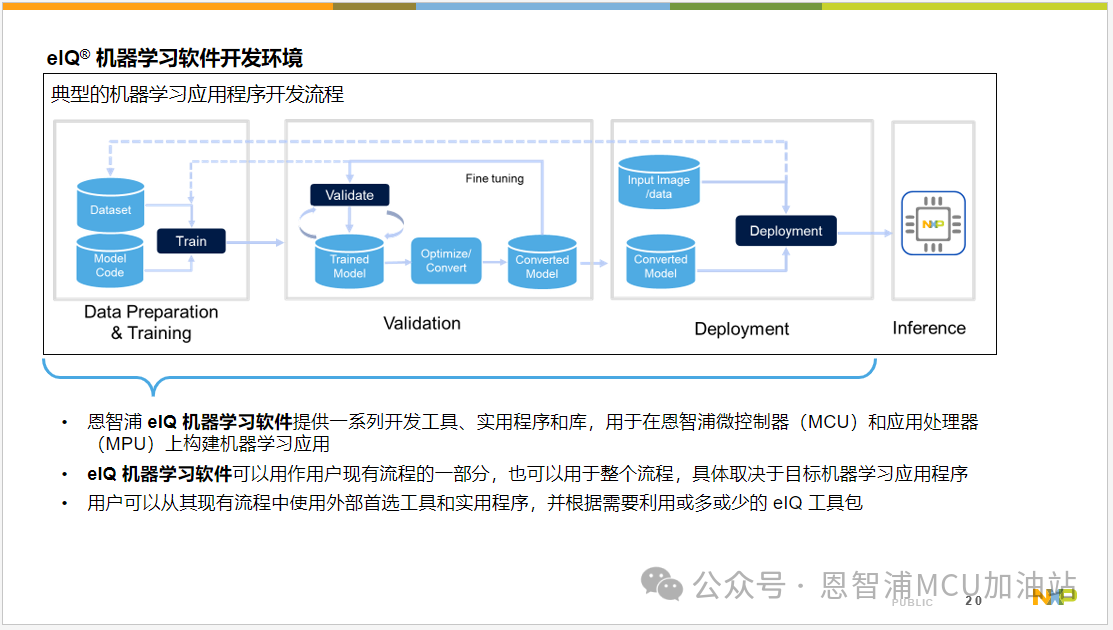Click the bullet starting "恩智浦 eIQ 机器学习软件提供"

[x=532, y=433]
